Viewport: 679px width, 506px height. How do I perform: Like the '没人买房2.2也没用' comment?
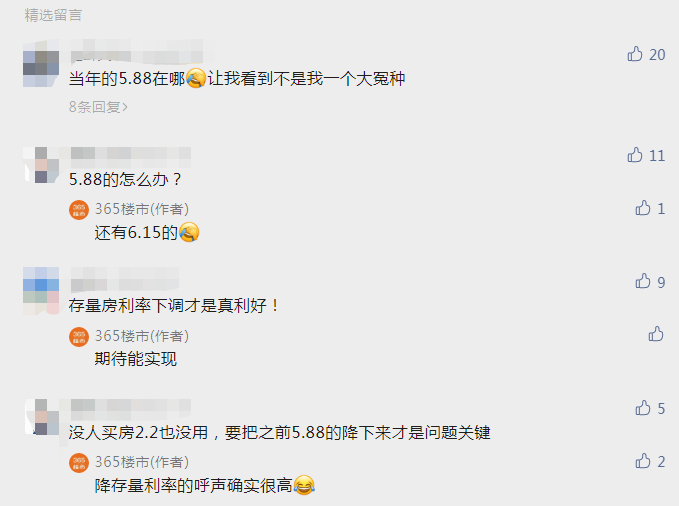pos(643,408)
